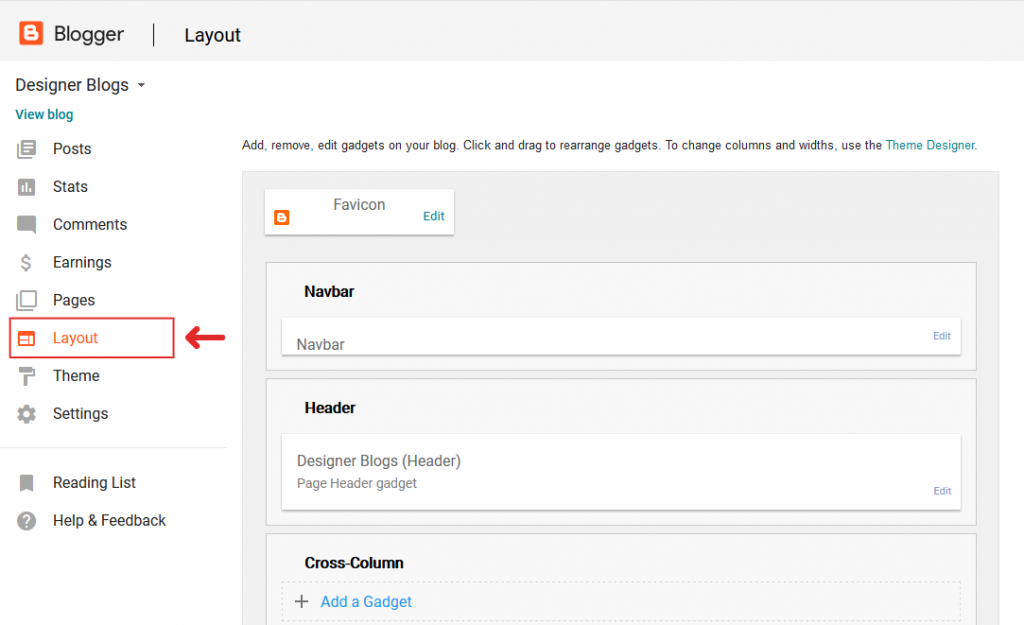1024x625 pixels.
Task: Edit the Favicon gadget
Action: pos(433,215)
